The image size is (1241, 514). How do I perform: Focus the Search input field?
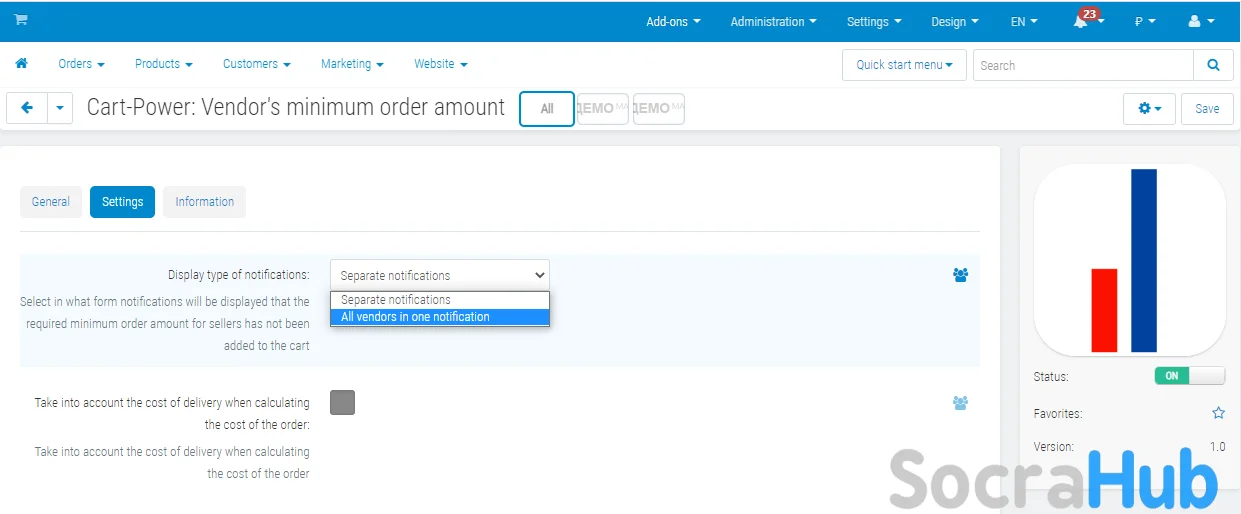1083,65
